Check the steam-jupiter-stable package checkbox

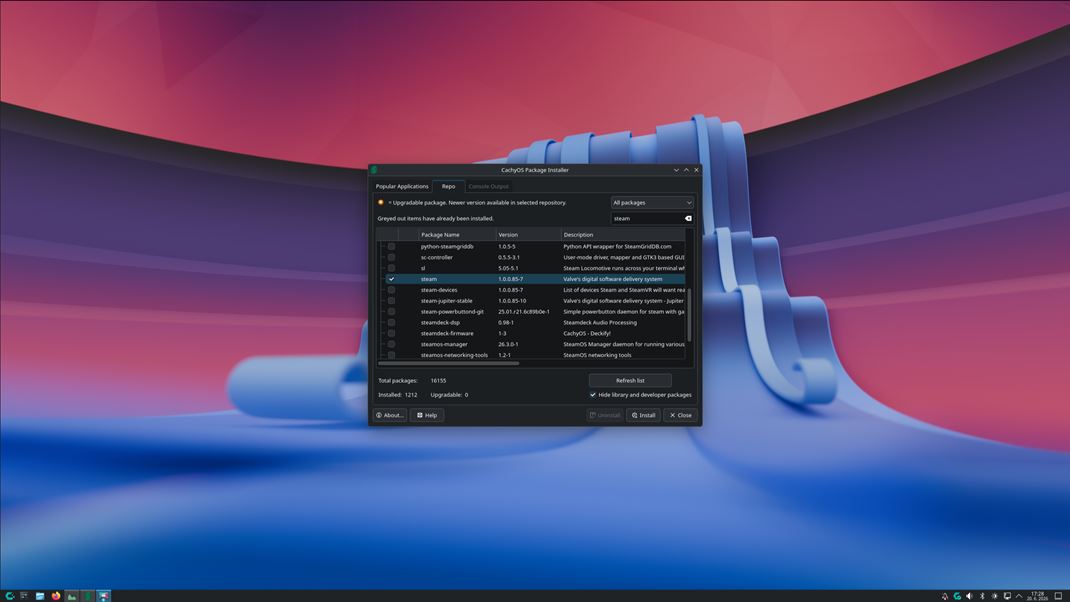[x=392, y=301]
